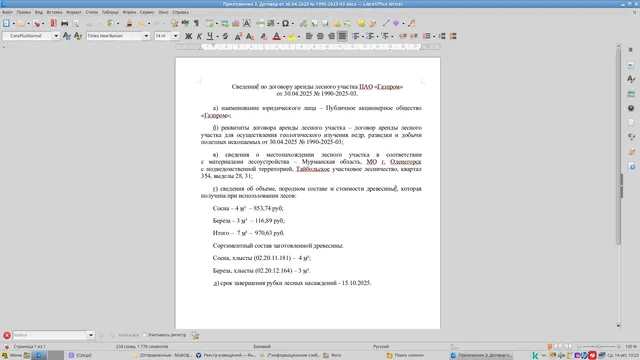Toggle formatting marks pilcrow icon
Image resolution: width=640 pixels, height=360 pixels.
pyautogui.click(x=196, y=24)
